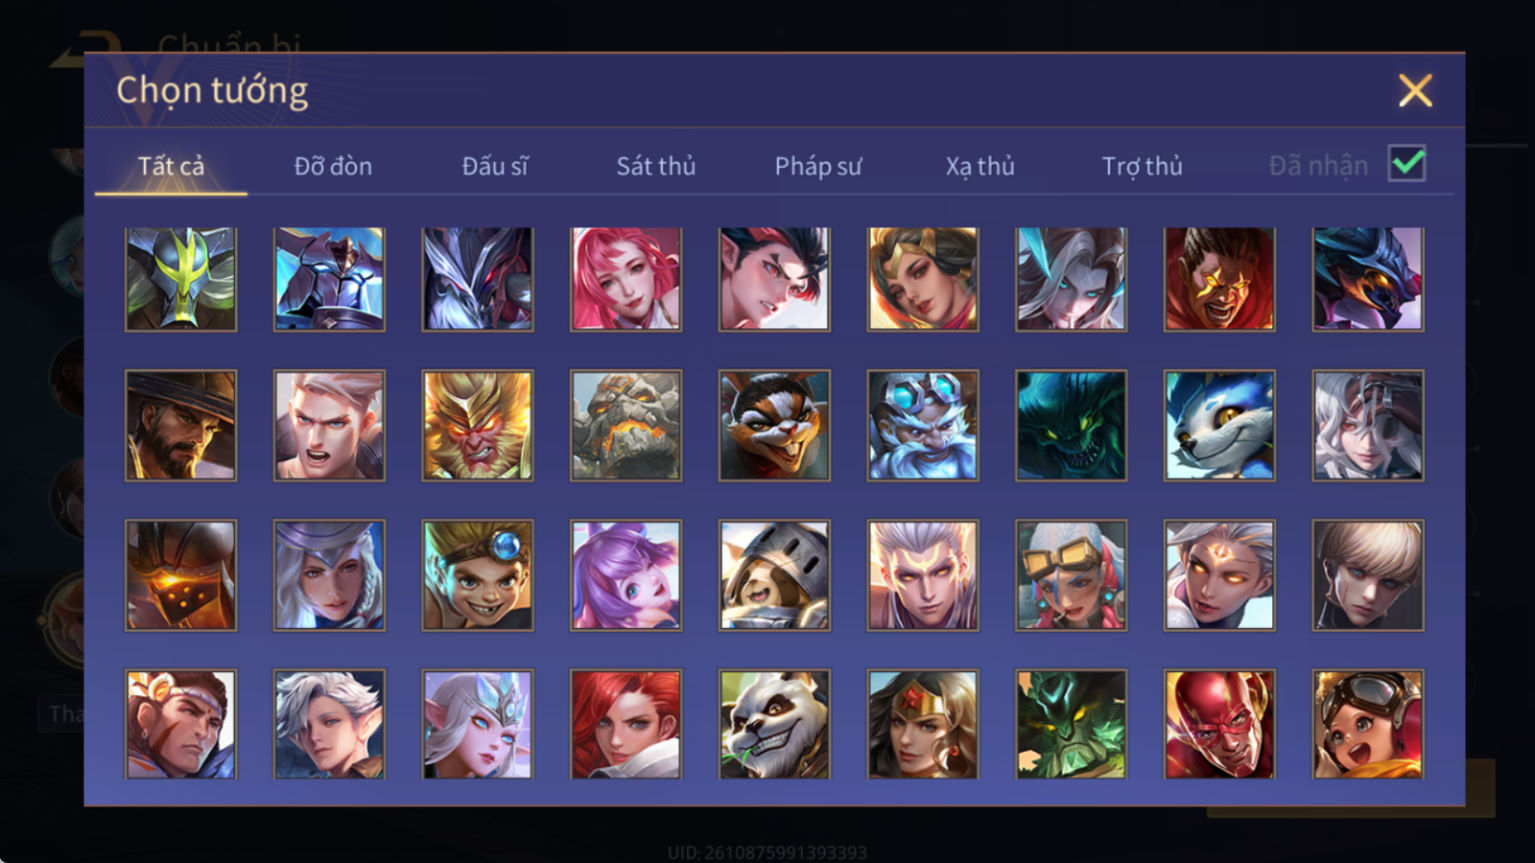Show the Xạ thủ hero category
The height and width of the screenshot is (863, 1535).
click(980, 166)
